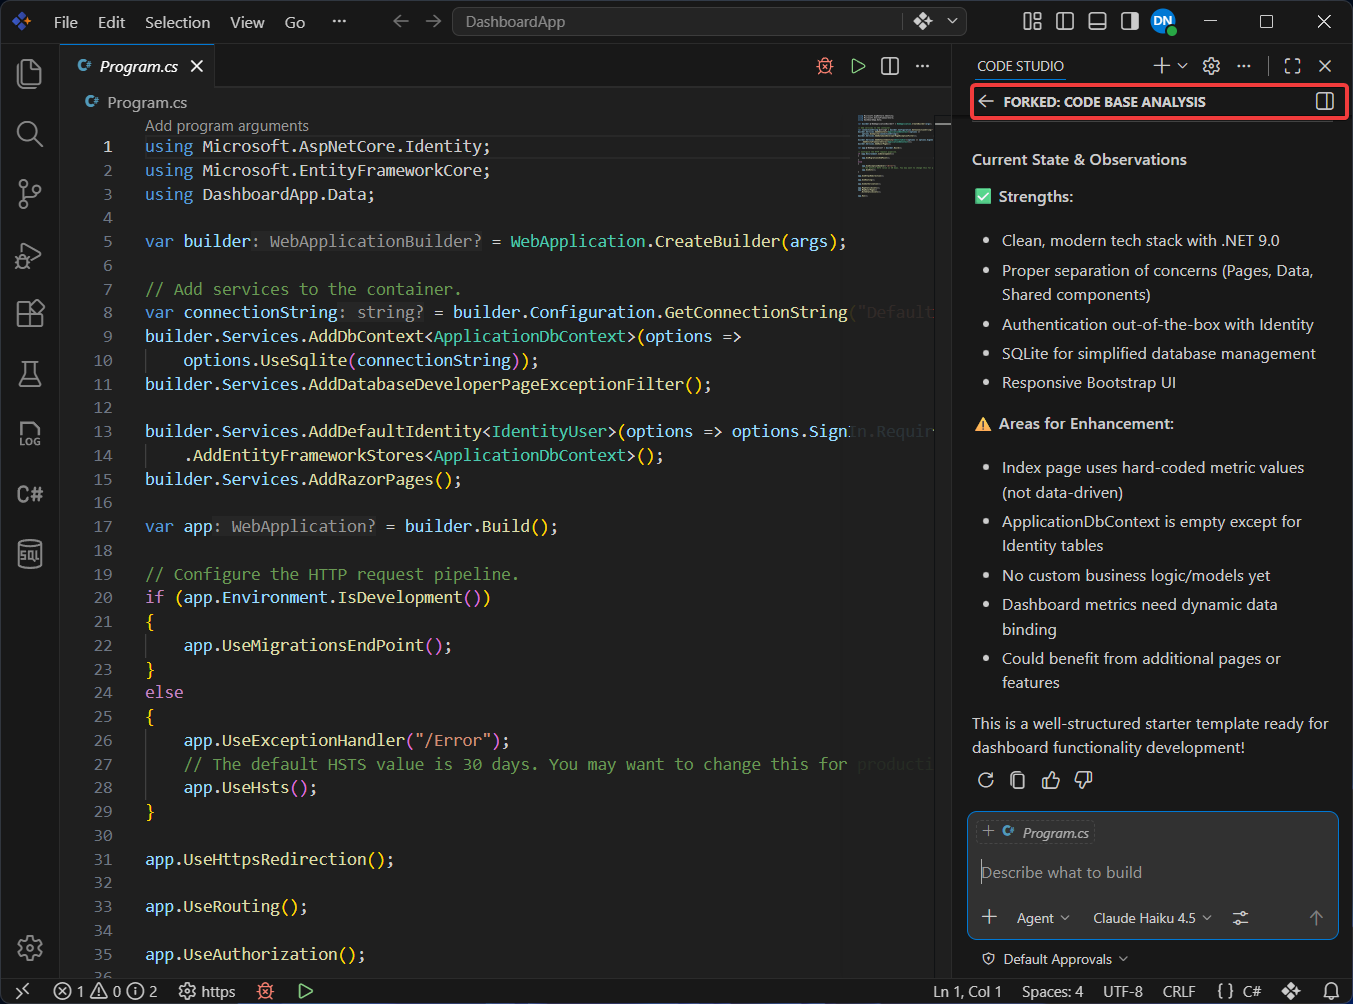Viewport: 1353px width, 1004px height.
Task: Start debugging with the bug icon in the editor toolbar
Action: (825, 66)
